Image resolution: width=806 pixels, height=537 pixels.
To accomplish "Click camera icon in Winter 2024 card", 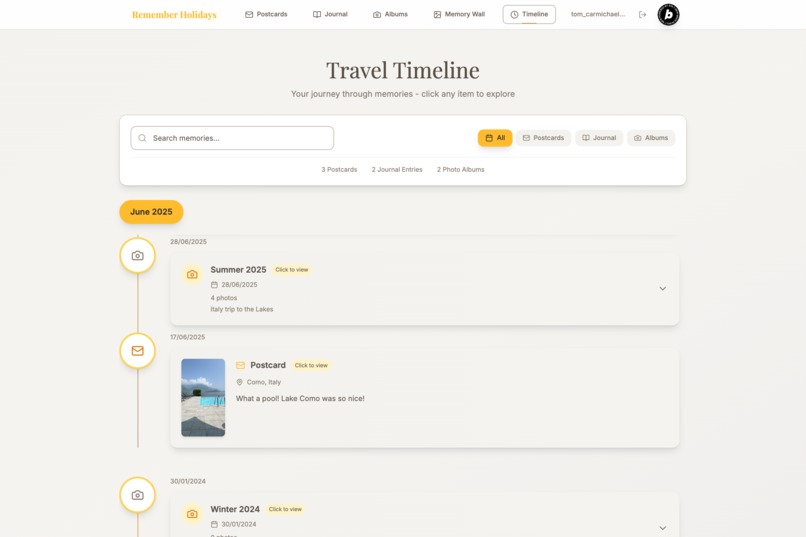I will pyautogui.click(x=192, y=514).
